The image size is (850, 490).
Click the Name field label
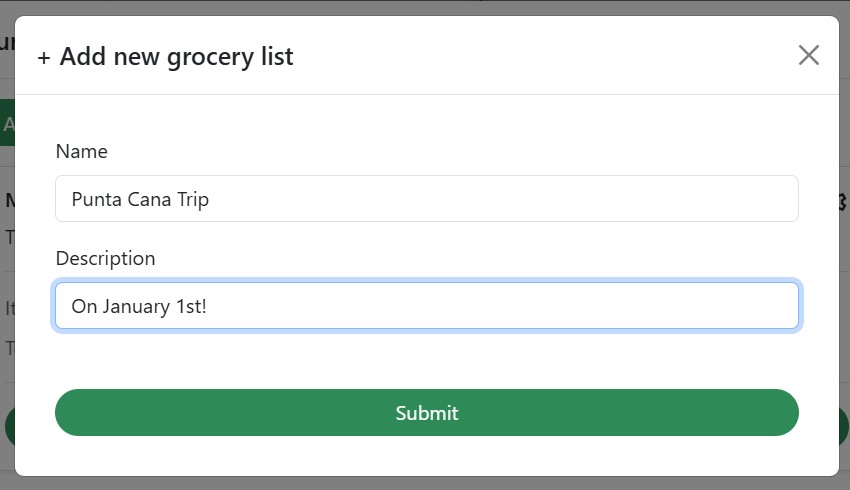82,151
